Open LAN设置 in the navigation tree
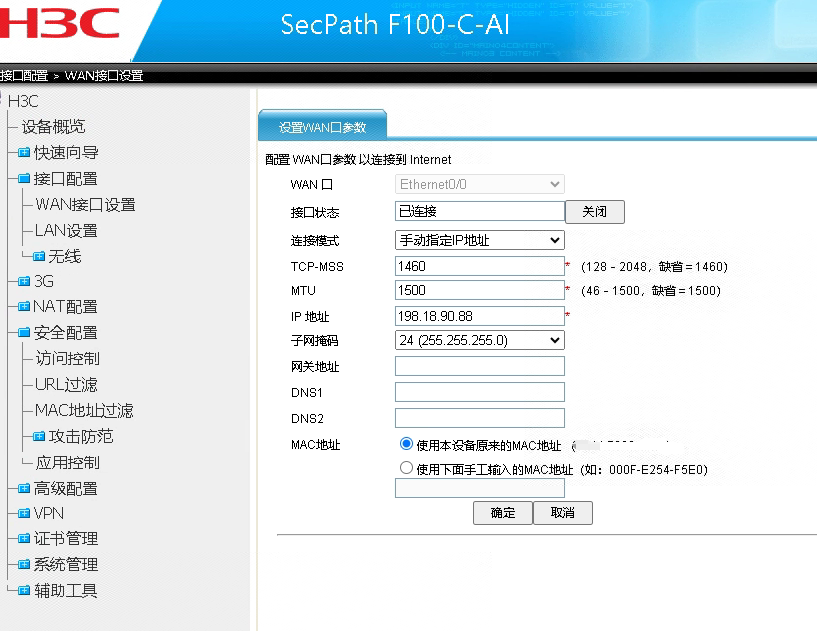817x631 pixels. [x=66, y=230]
